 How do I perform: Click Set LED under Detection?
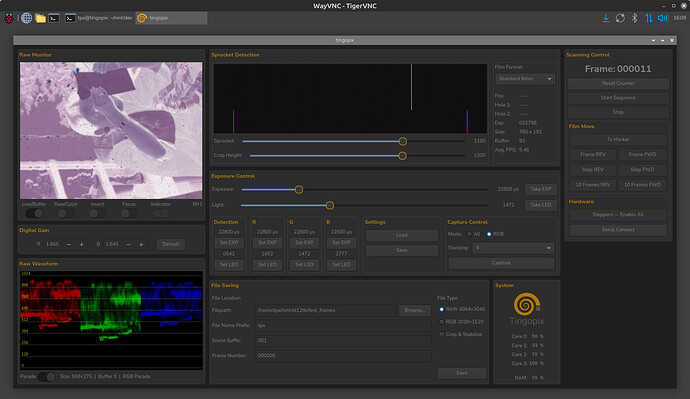(x=229, y=264)
